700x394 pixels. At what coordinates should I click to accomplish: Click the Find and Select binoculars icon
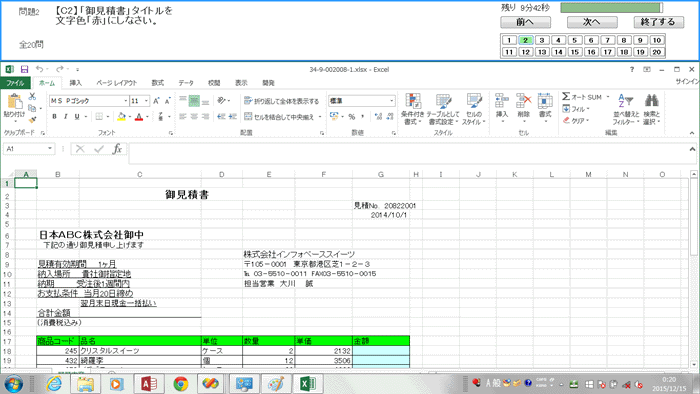click(x=651, y=109)
